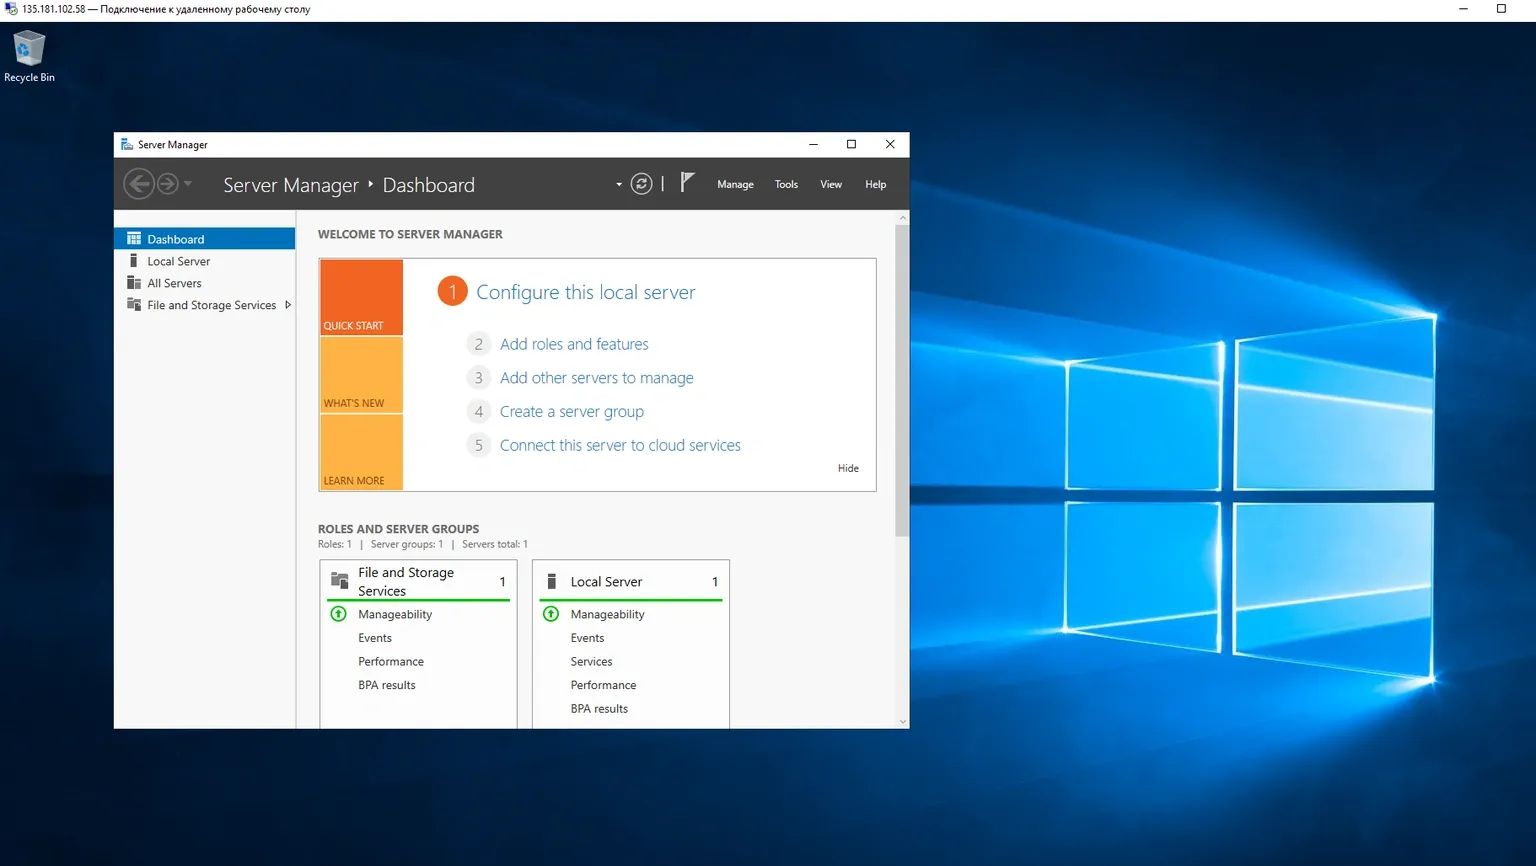Open the Manage menu

(735, 185)
